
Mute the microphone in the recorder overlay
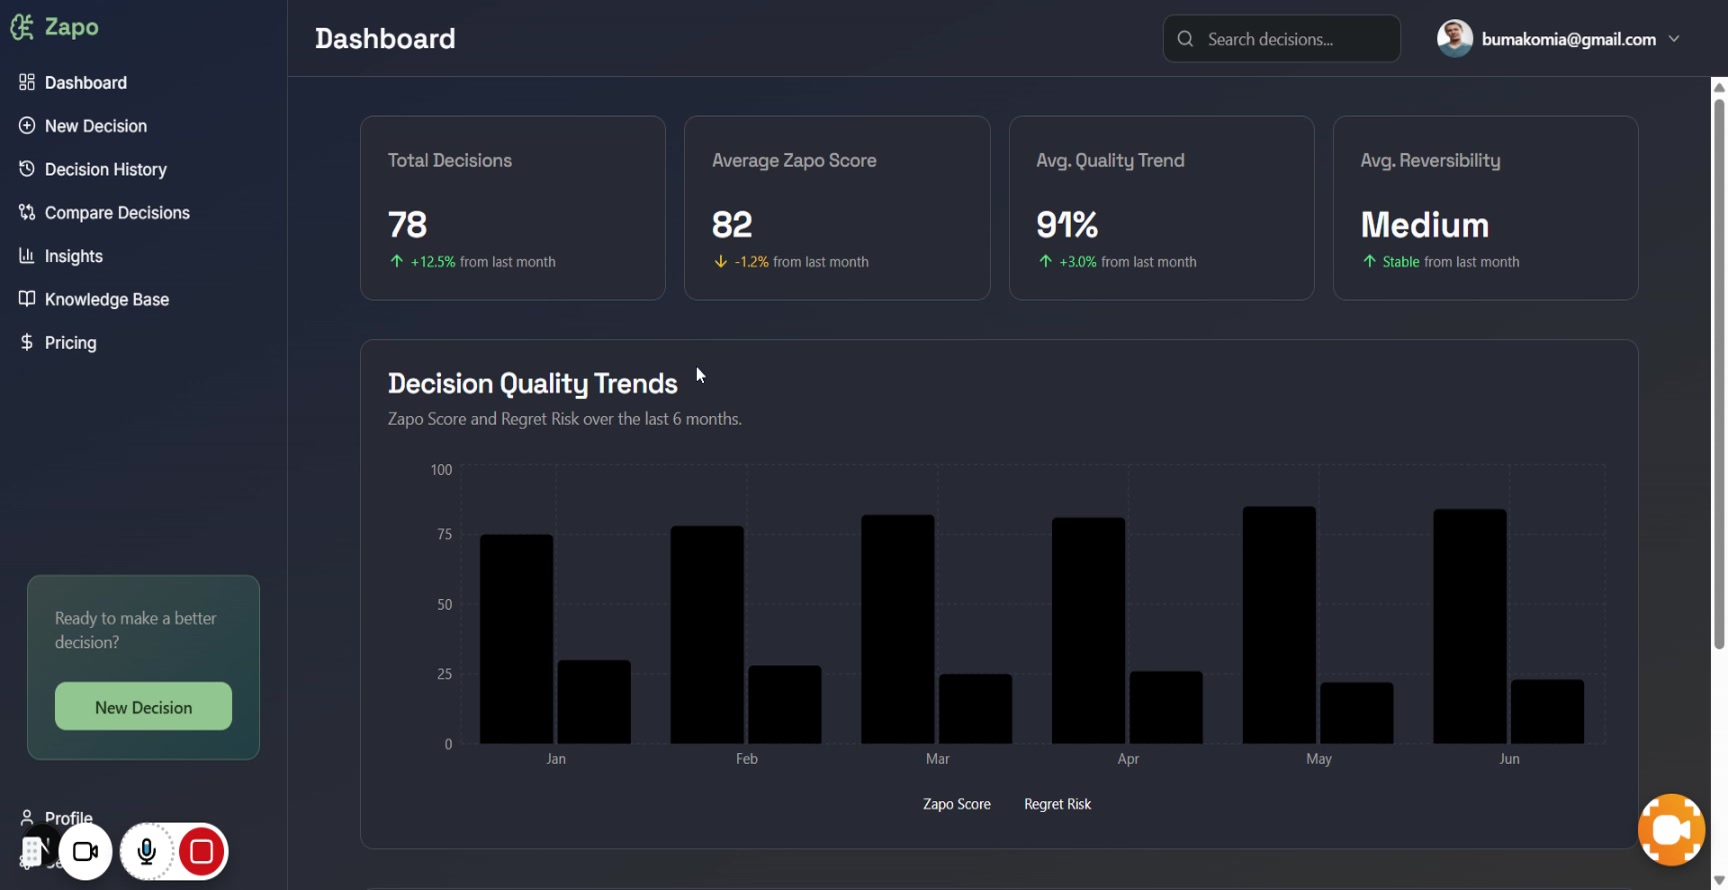147,852
